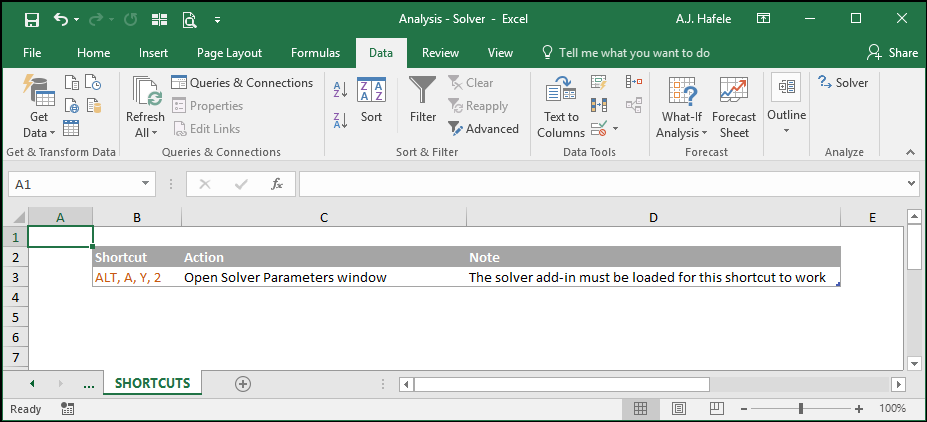Open the Name Box dropdown arrow
927x422 pixels.
145,184
